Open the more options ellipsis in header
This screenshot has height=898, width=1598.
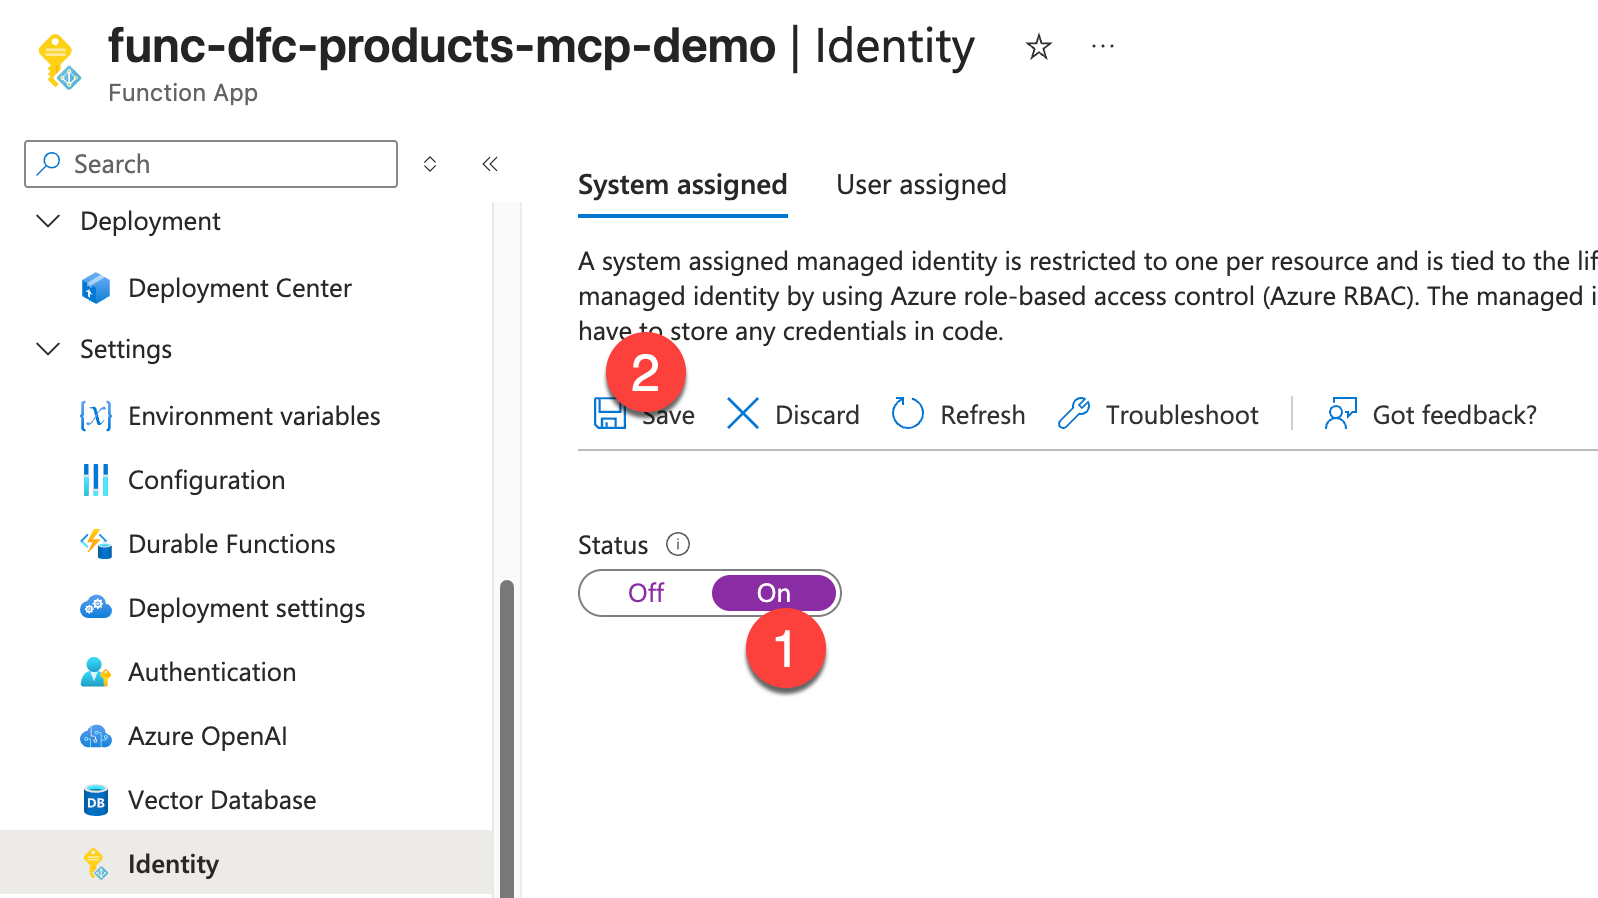click(1102, 47)
